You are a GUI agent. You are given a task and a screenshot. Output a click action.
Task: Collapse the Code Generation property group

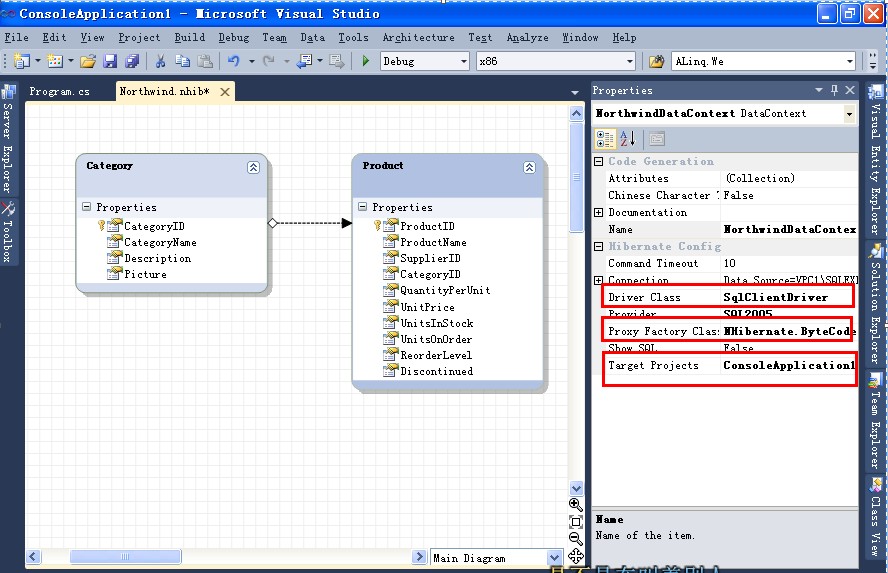(x=599, y=161)
